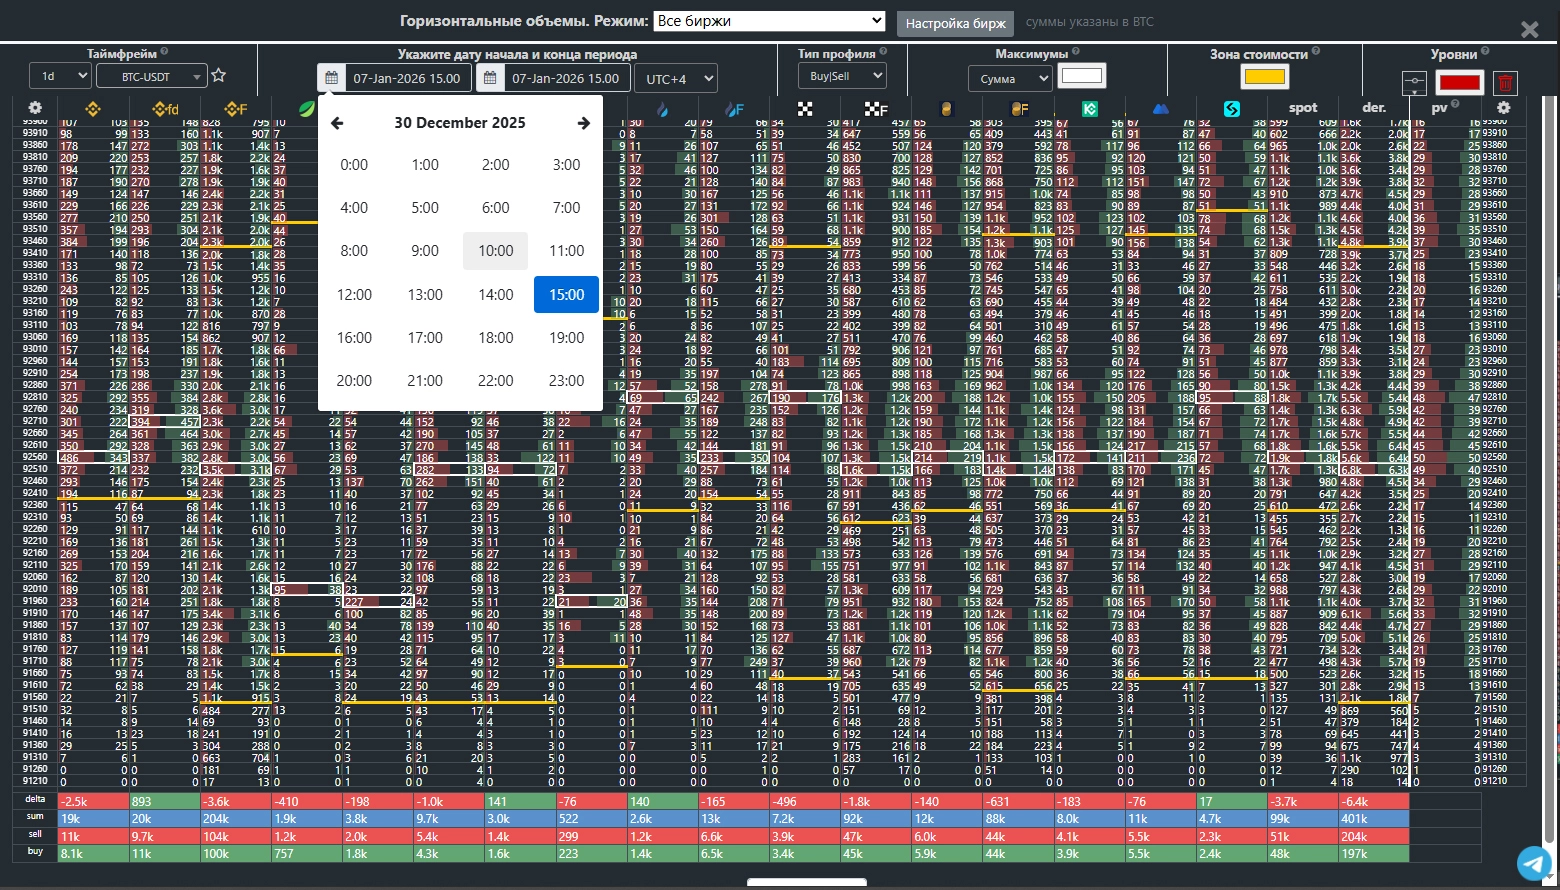Go to the previous date with the left arrow
The width and height of the screenshot is (1560, 890).
(337, 123)
